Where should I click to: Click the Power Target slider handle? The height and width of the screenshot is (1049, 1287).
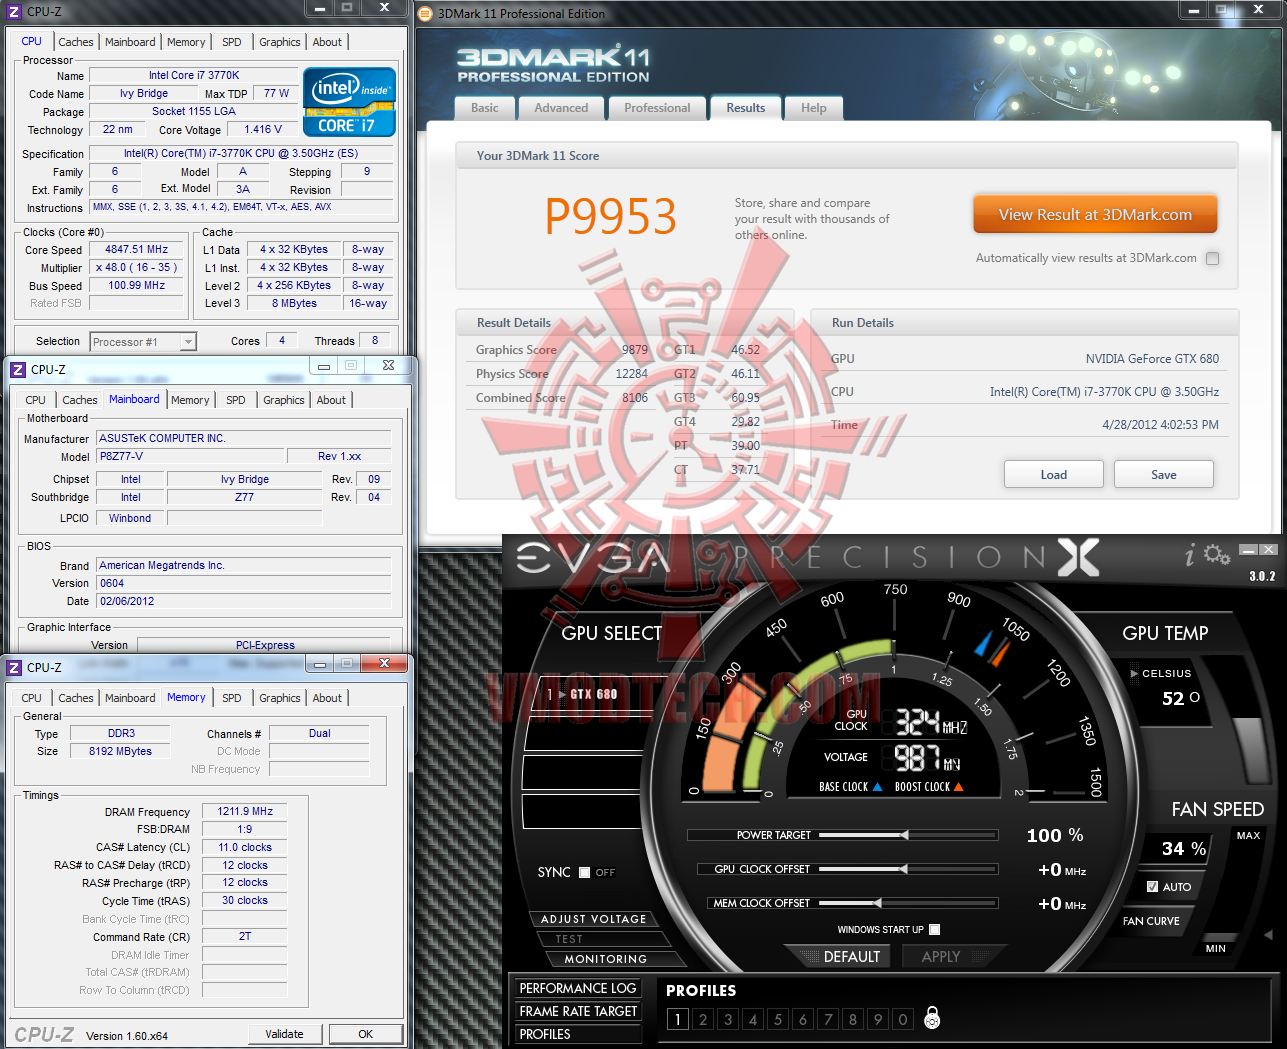[x=904, y=835]
